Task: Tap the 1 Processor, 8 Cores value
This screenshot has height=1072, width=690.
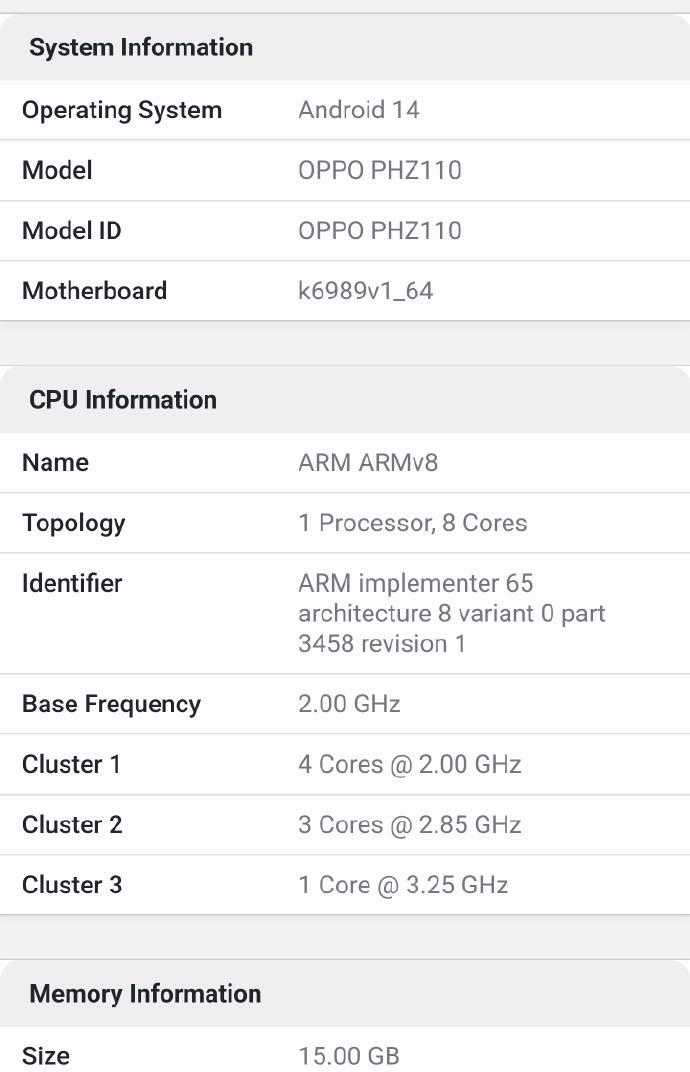Action: (x=412, y=523)
